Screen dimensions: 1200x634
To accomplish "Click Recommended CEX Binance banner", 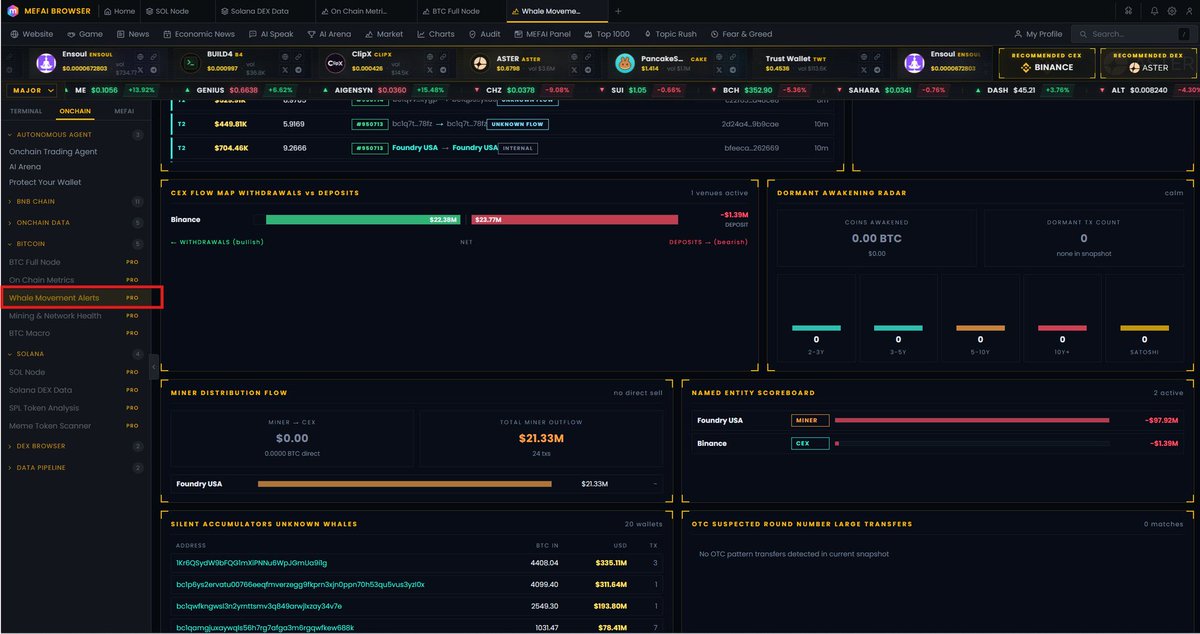I will (1046, 63).
